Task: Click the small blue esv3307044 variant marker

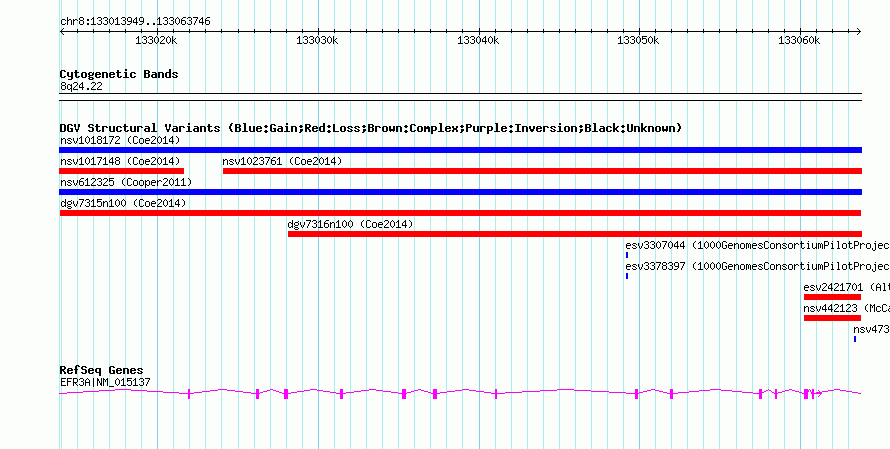Action: point(627,255)
